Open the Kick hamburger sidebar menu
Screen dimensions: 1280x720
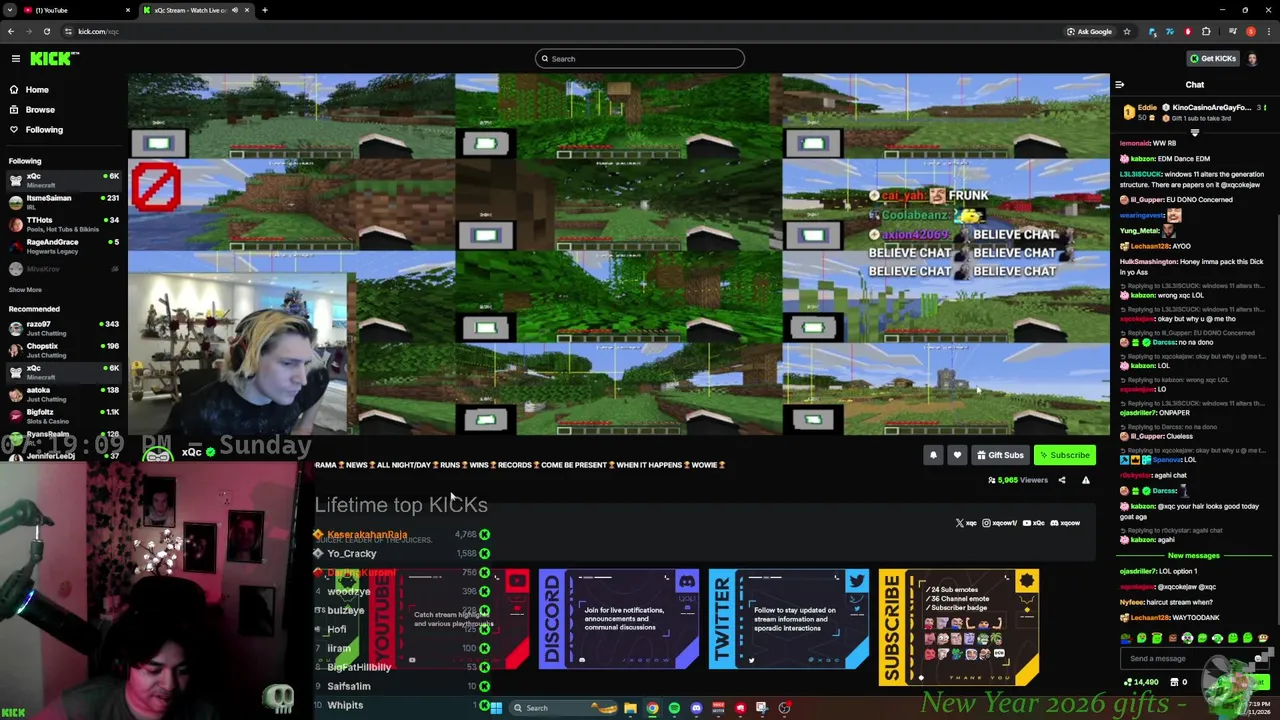[x=16, y=59]
